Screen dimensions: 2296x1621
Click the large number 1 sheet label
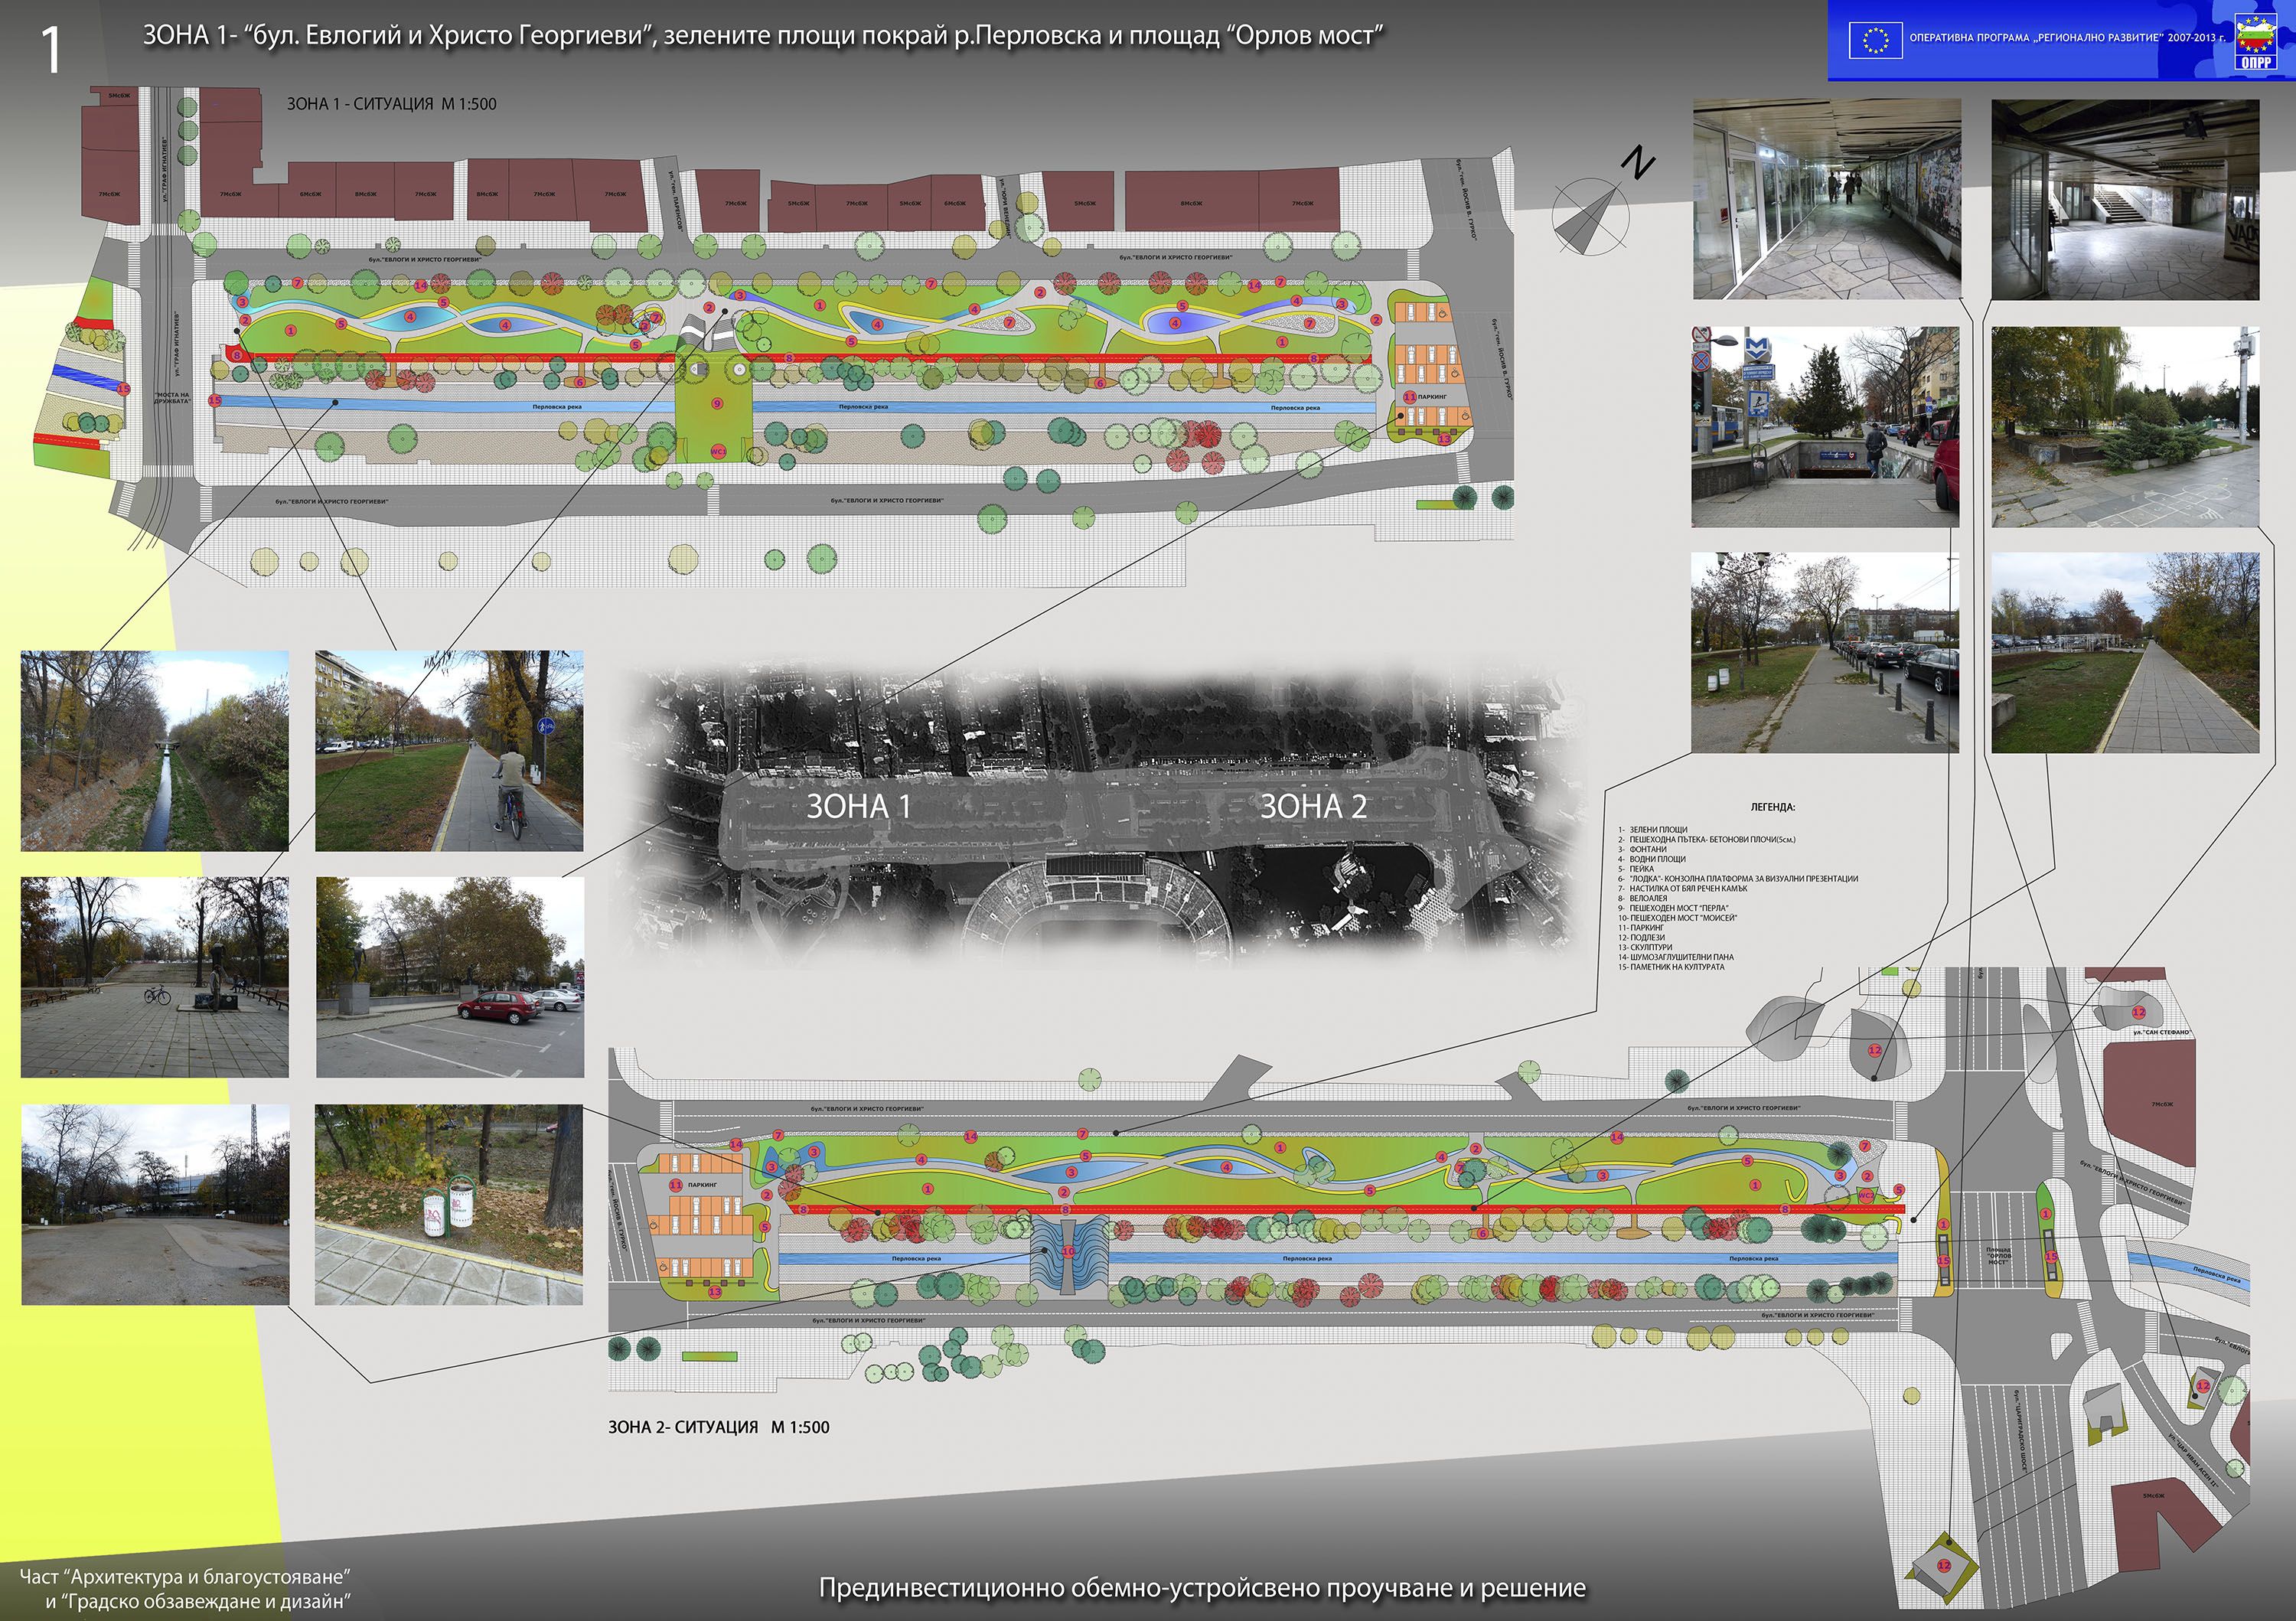(x=50, y=50)
